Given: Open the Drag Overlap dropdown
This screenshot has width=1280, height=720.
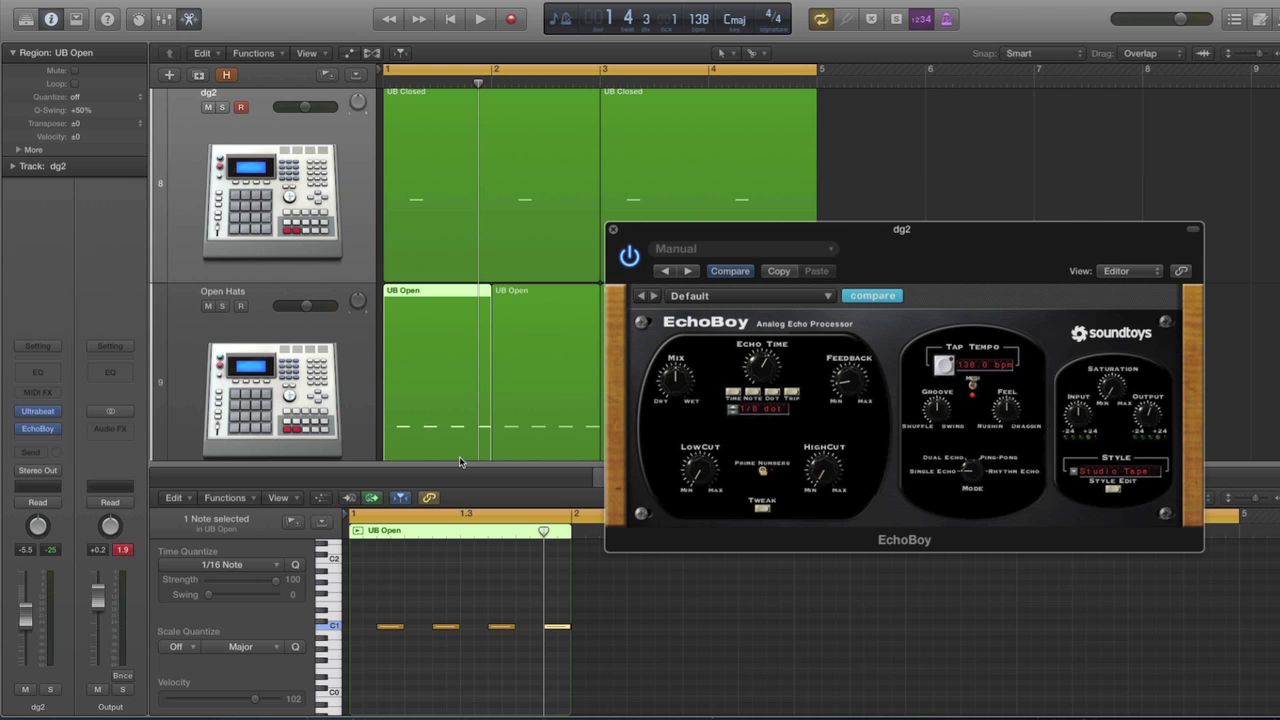Looking at the screenshot, I should pos(1150,53).
